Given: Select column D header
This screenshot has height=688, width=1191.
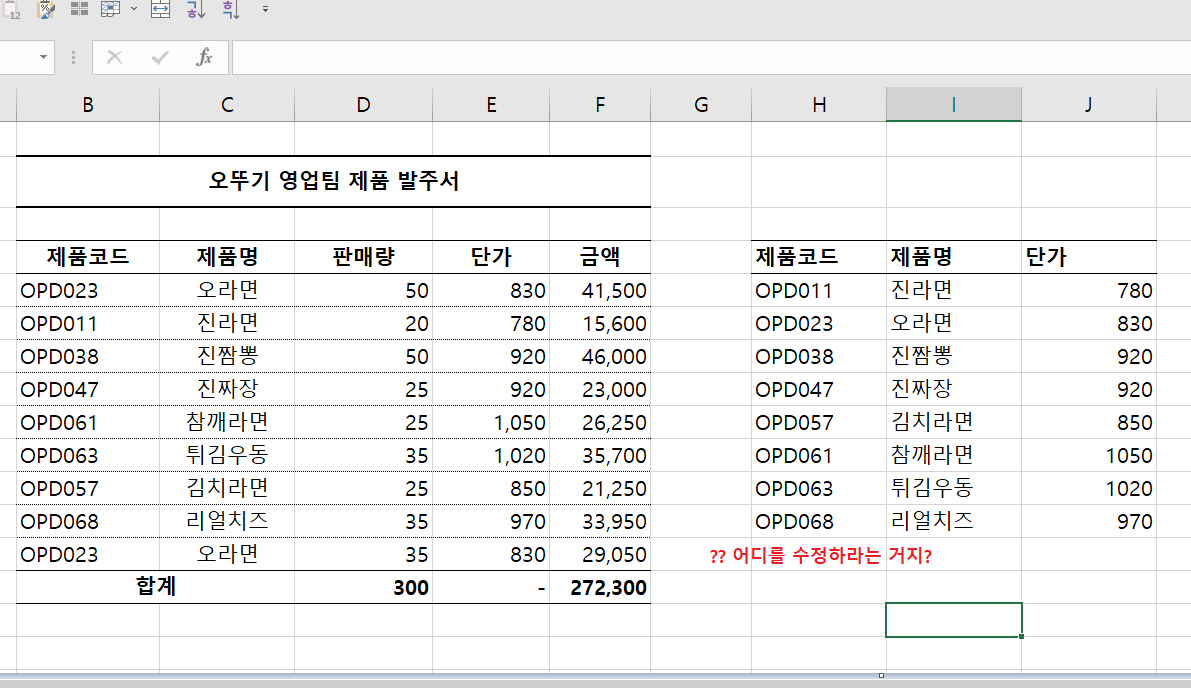Looking at the screenshot, I should (x=363, y=105).
